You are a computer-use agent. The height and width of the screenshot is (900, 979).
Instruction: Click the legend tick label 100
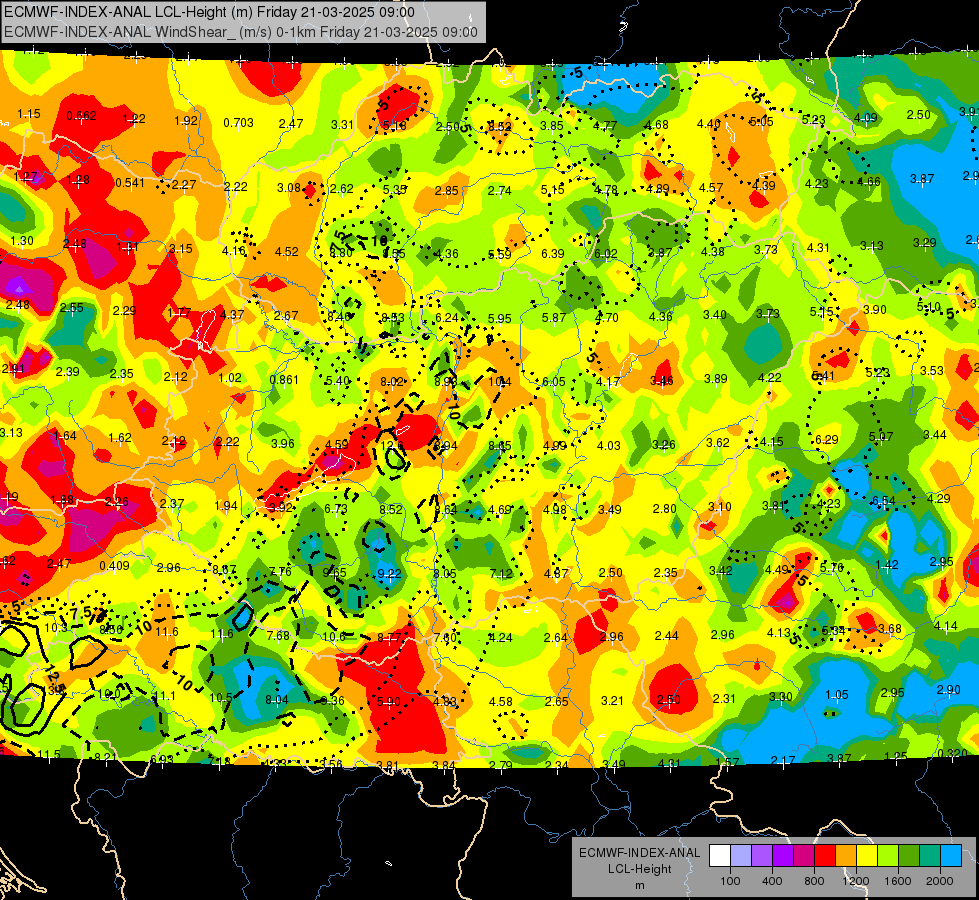[730, 881]
